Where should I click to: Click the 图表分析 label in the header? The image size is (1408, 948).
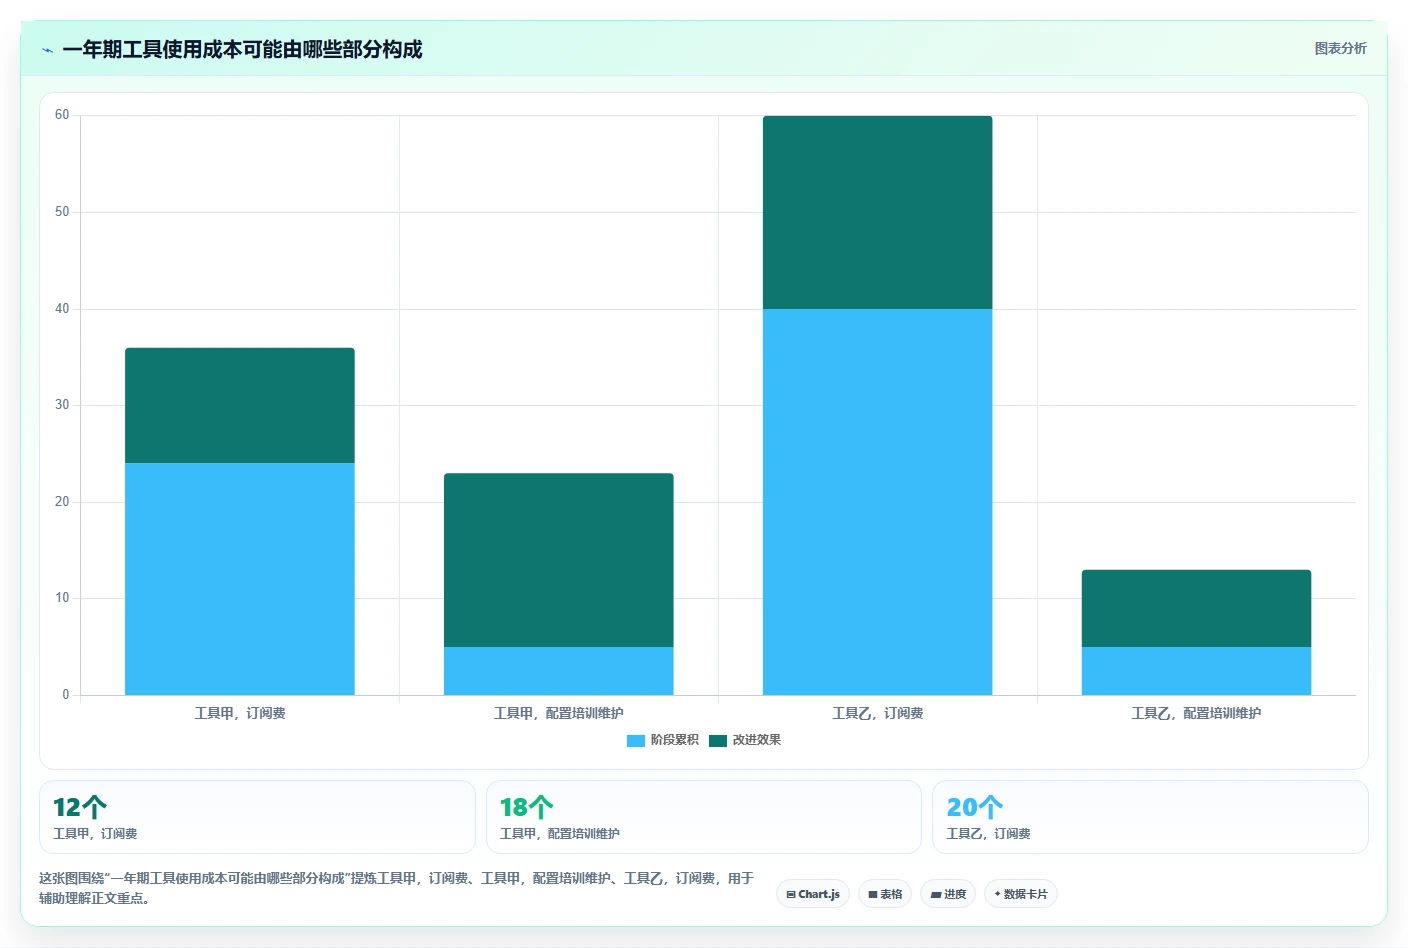pos(1340,49)
